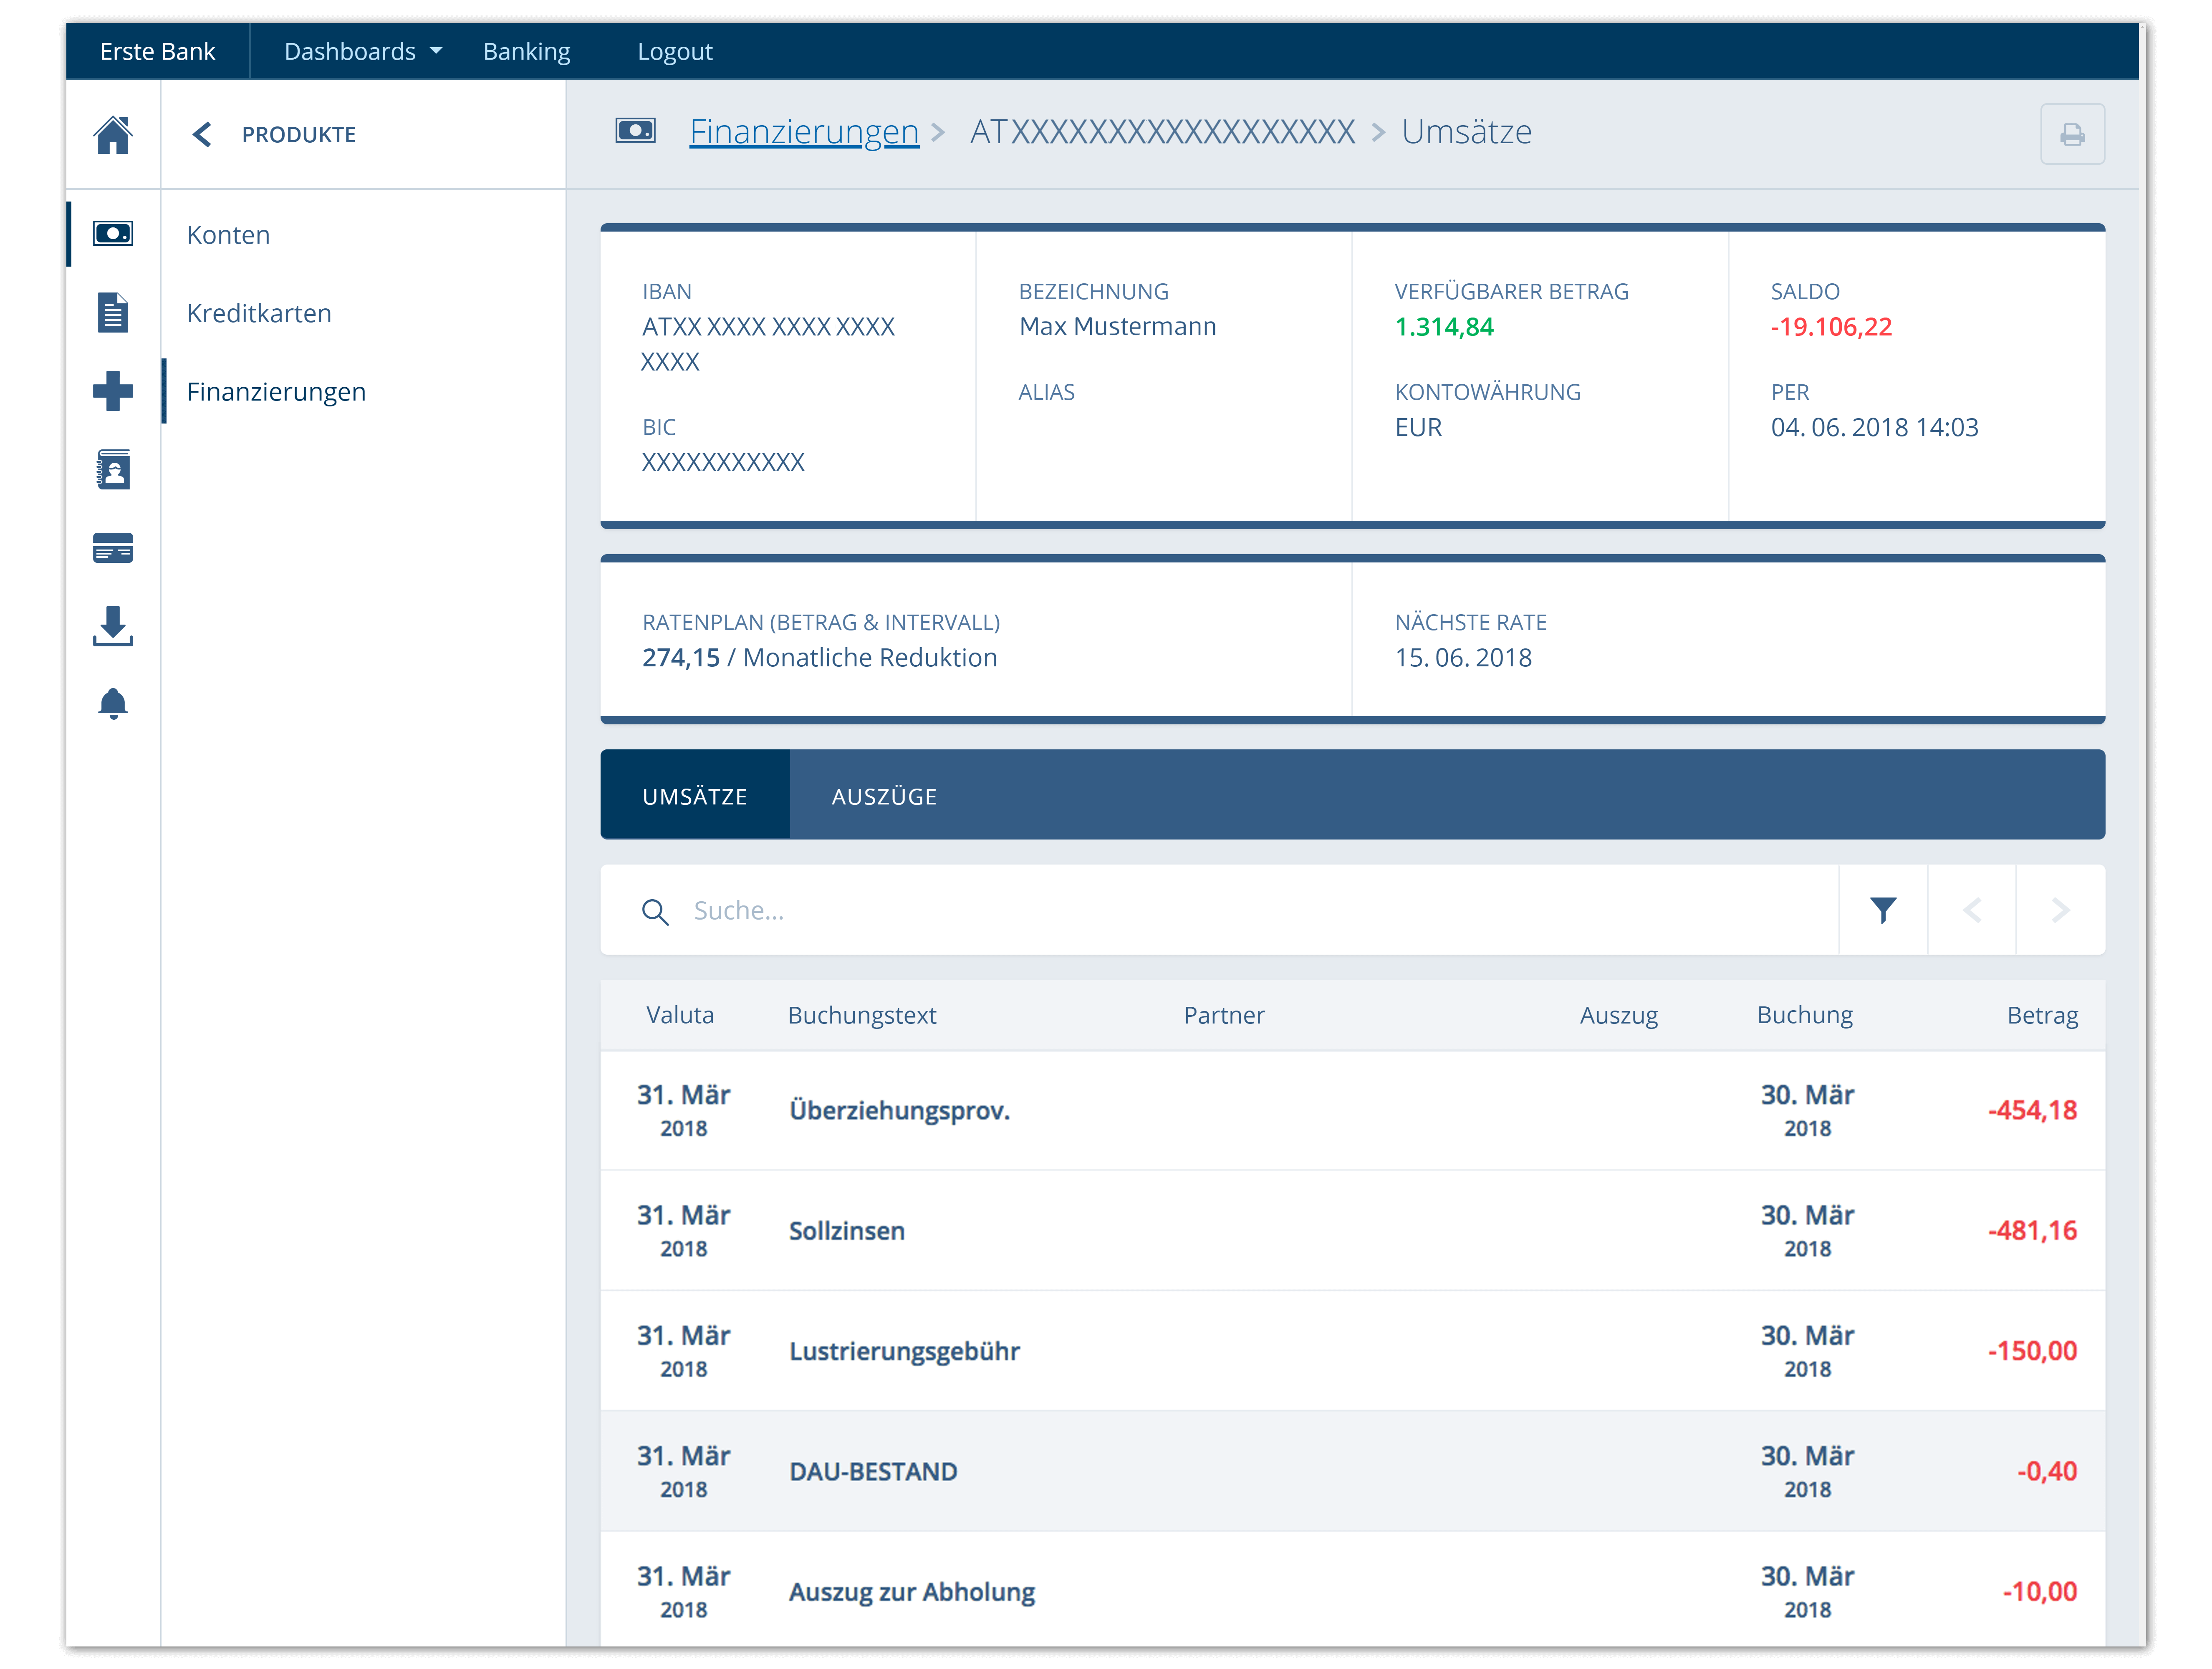The height and width of the screenshot is (1669, 2212).
Task: Sort by the Auszug column header
Action: (x=1618, y=1015)
